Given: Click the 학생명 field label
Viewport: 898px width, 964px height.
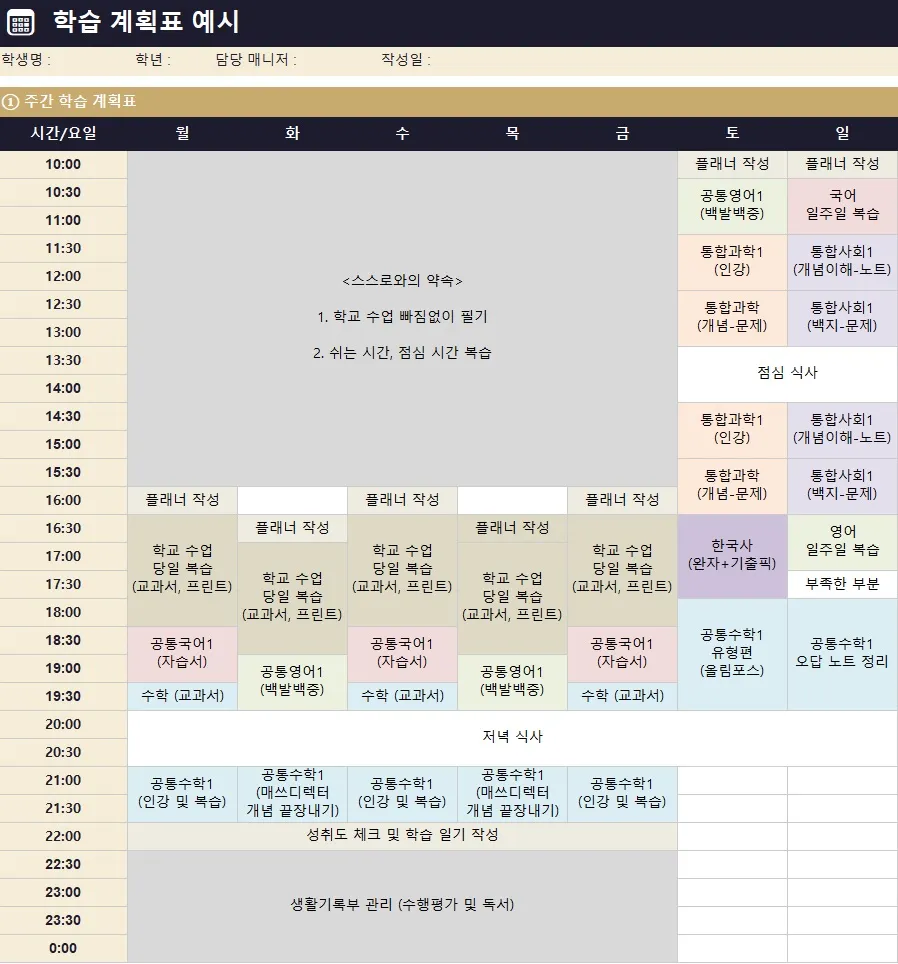Looking at the screenshot, I should click(25, 60).
